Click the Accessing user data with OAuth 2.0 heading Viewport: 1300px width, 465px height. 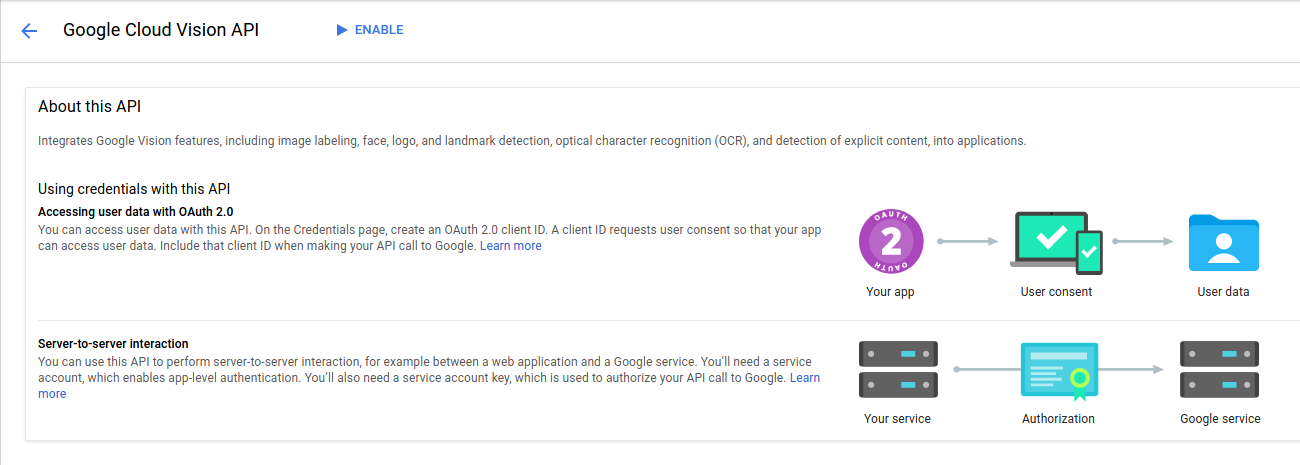(x=135, y=212)
